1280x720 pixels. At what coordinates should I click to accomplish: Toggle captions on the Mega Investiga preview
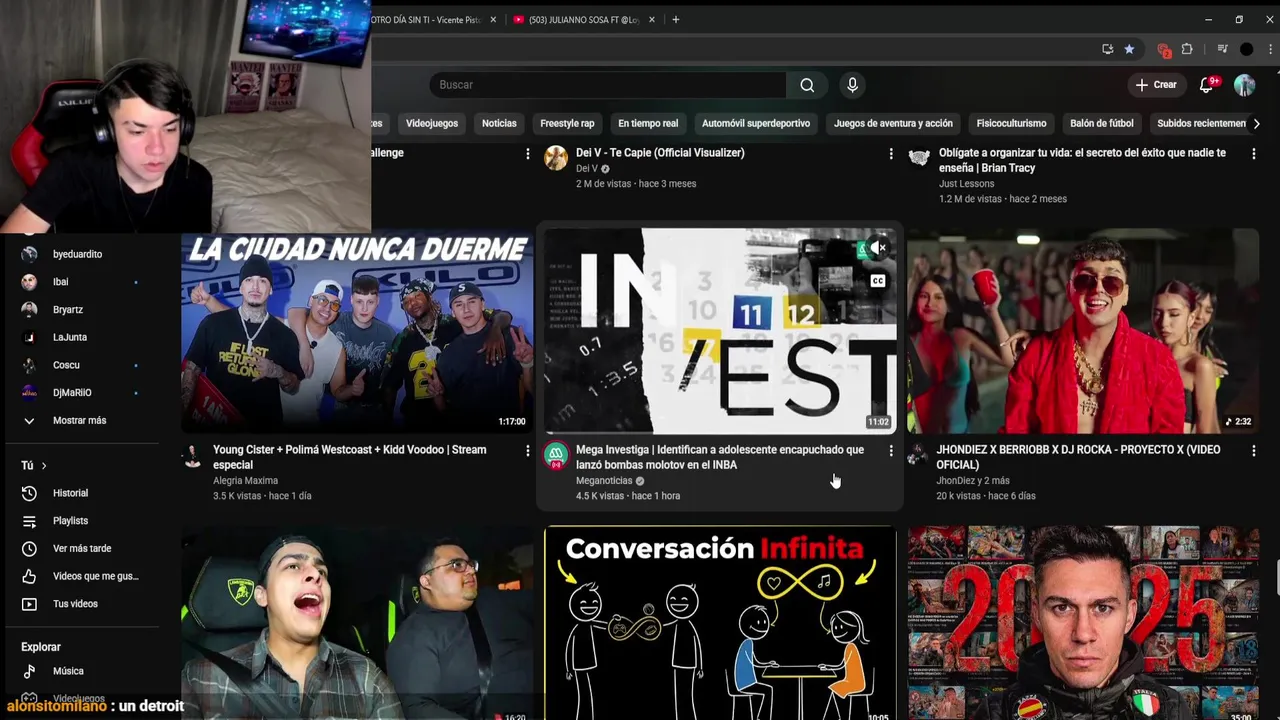click(877, 281)
